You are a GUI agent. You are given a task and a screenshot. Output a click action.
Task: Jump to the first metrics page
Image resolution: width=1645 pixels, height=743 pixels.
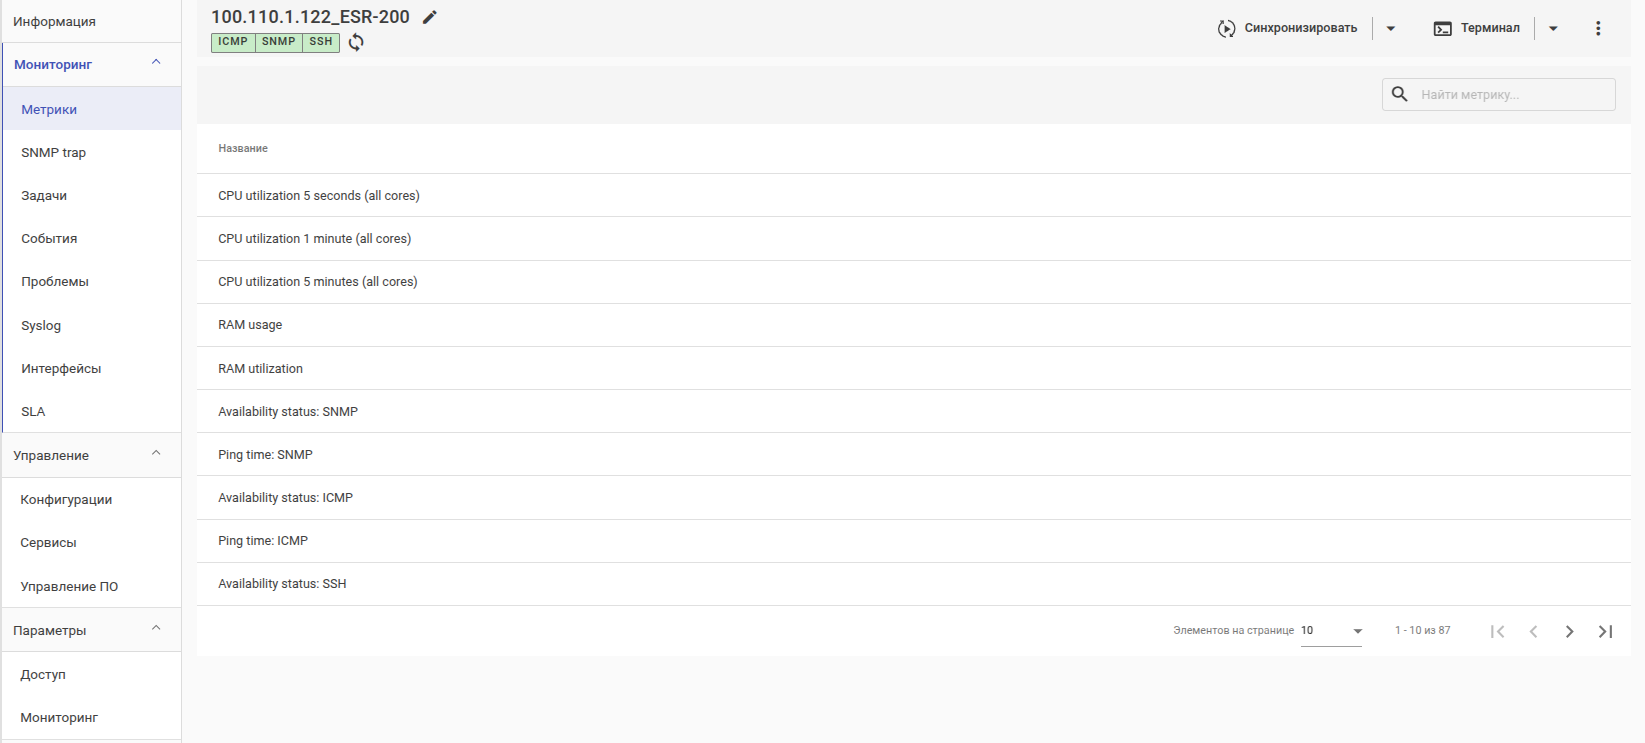(x=1497, y=631)
